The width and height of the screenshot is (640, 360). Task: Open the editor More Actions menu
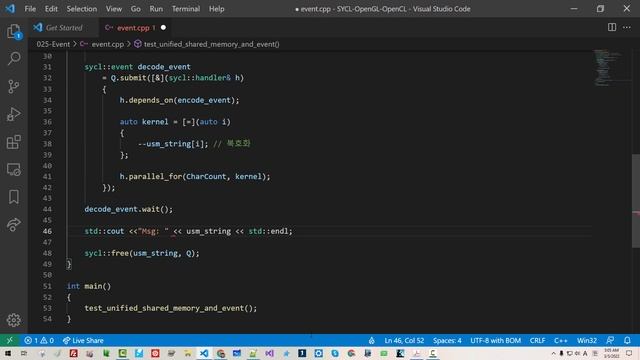click(627, 27)
